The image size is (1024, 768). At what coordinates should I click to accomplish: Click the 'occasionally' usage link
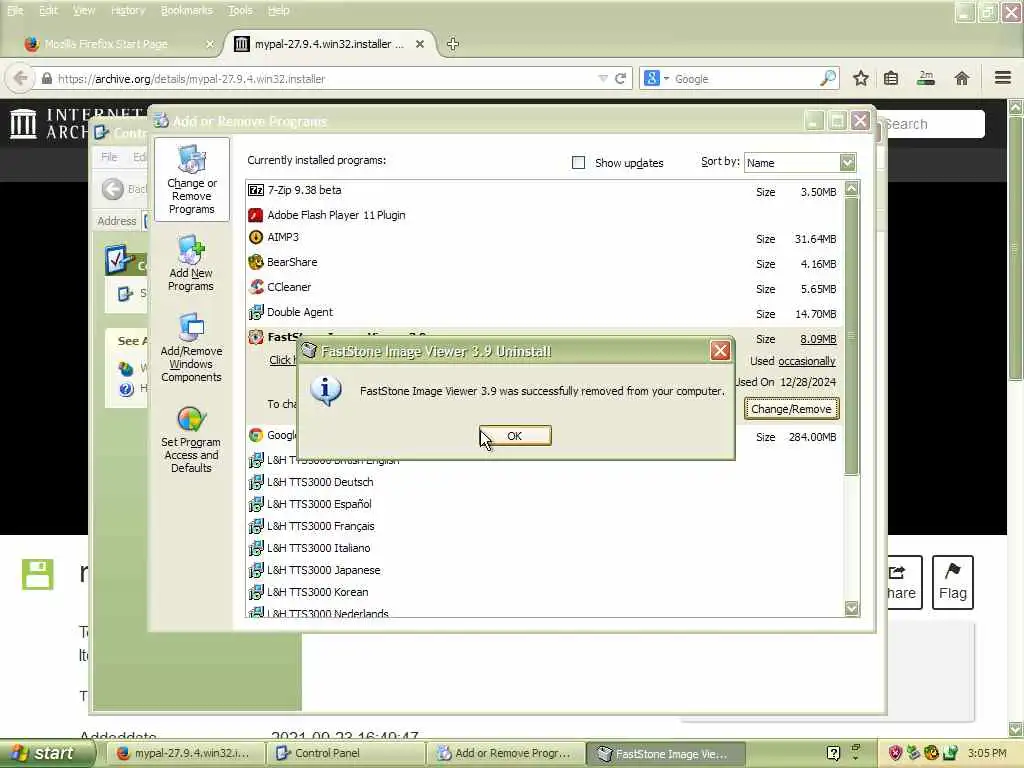pyautogui.click(x=807, y=361)
